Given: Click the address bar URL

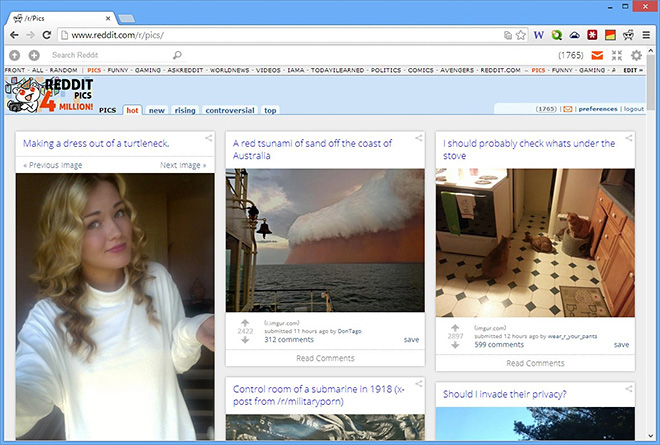Looking at the screenshot, I should click(118, 35).
